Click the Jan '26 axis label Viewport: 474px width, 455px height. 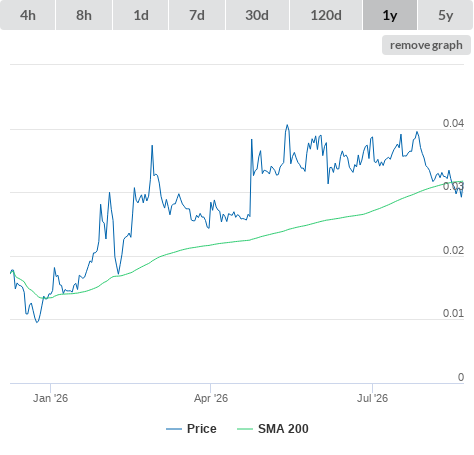50,398
